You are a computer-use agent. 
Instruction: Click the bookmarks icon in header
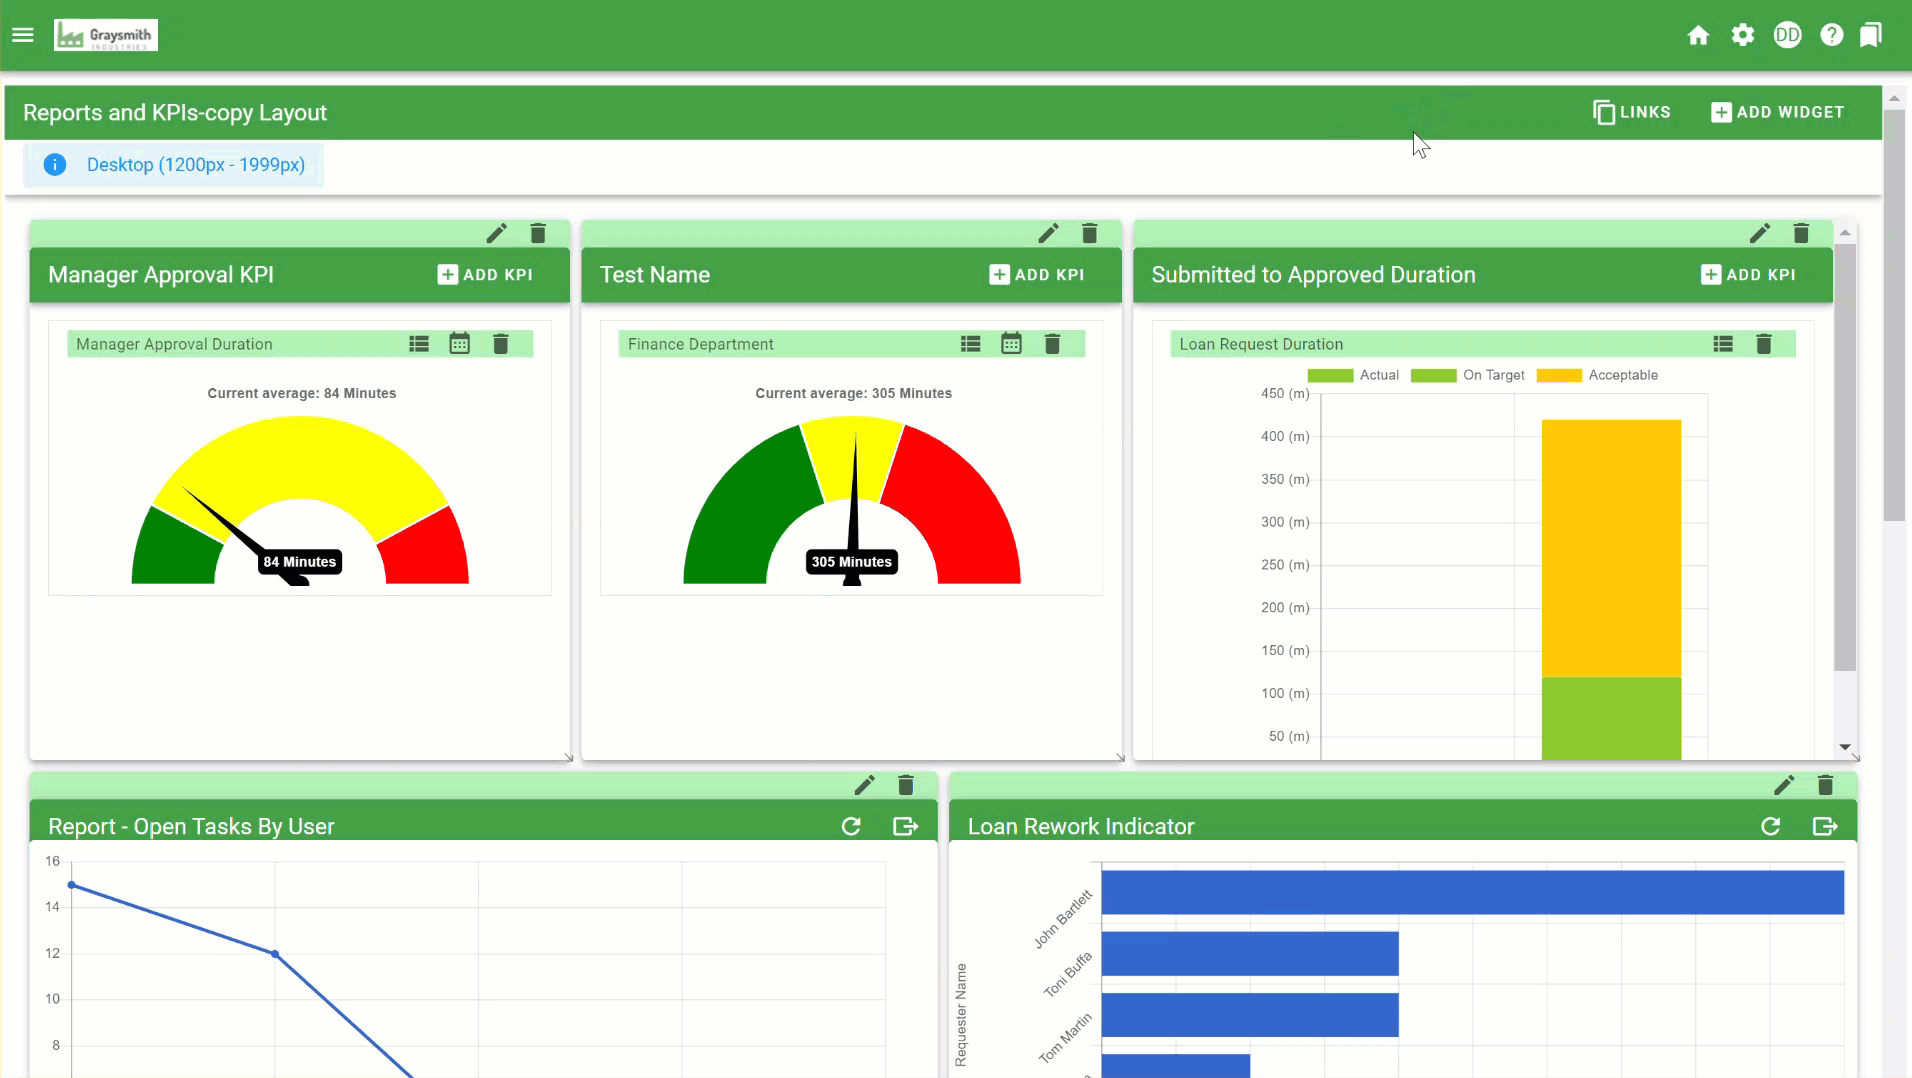[1870, 35]
